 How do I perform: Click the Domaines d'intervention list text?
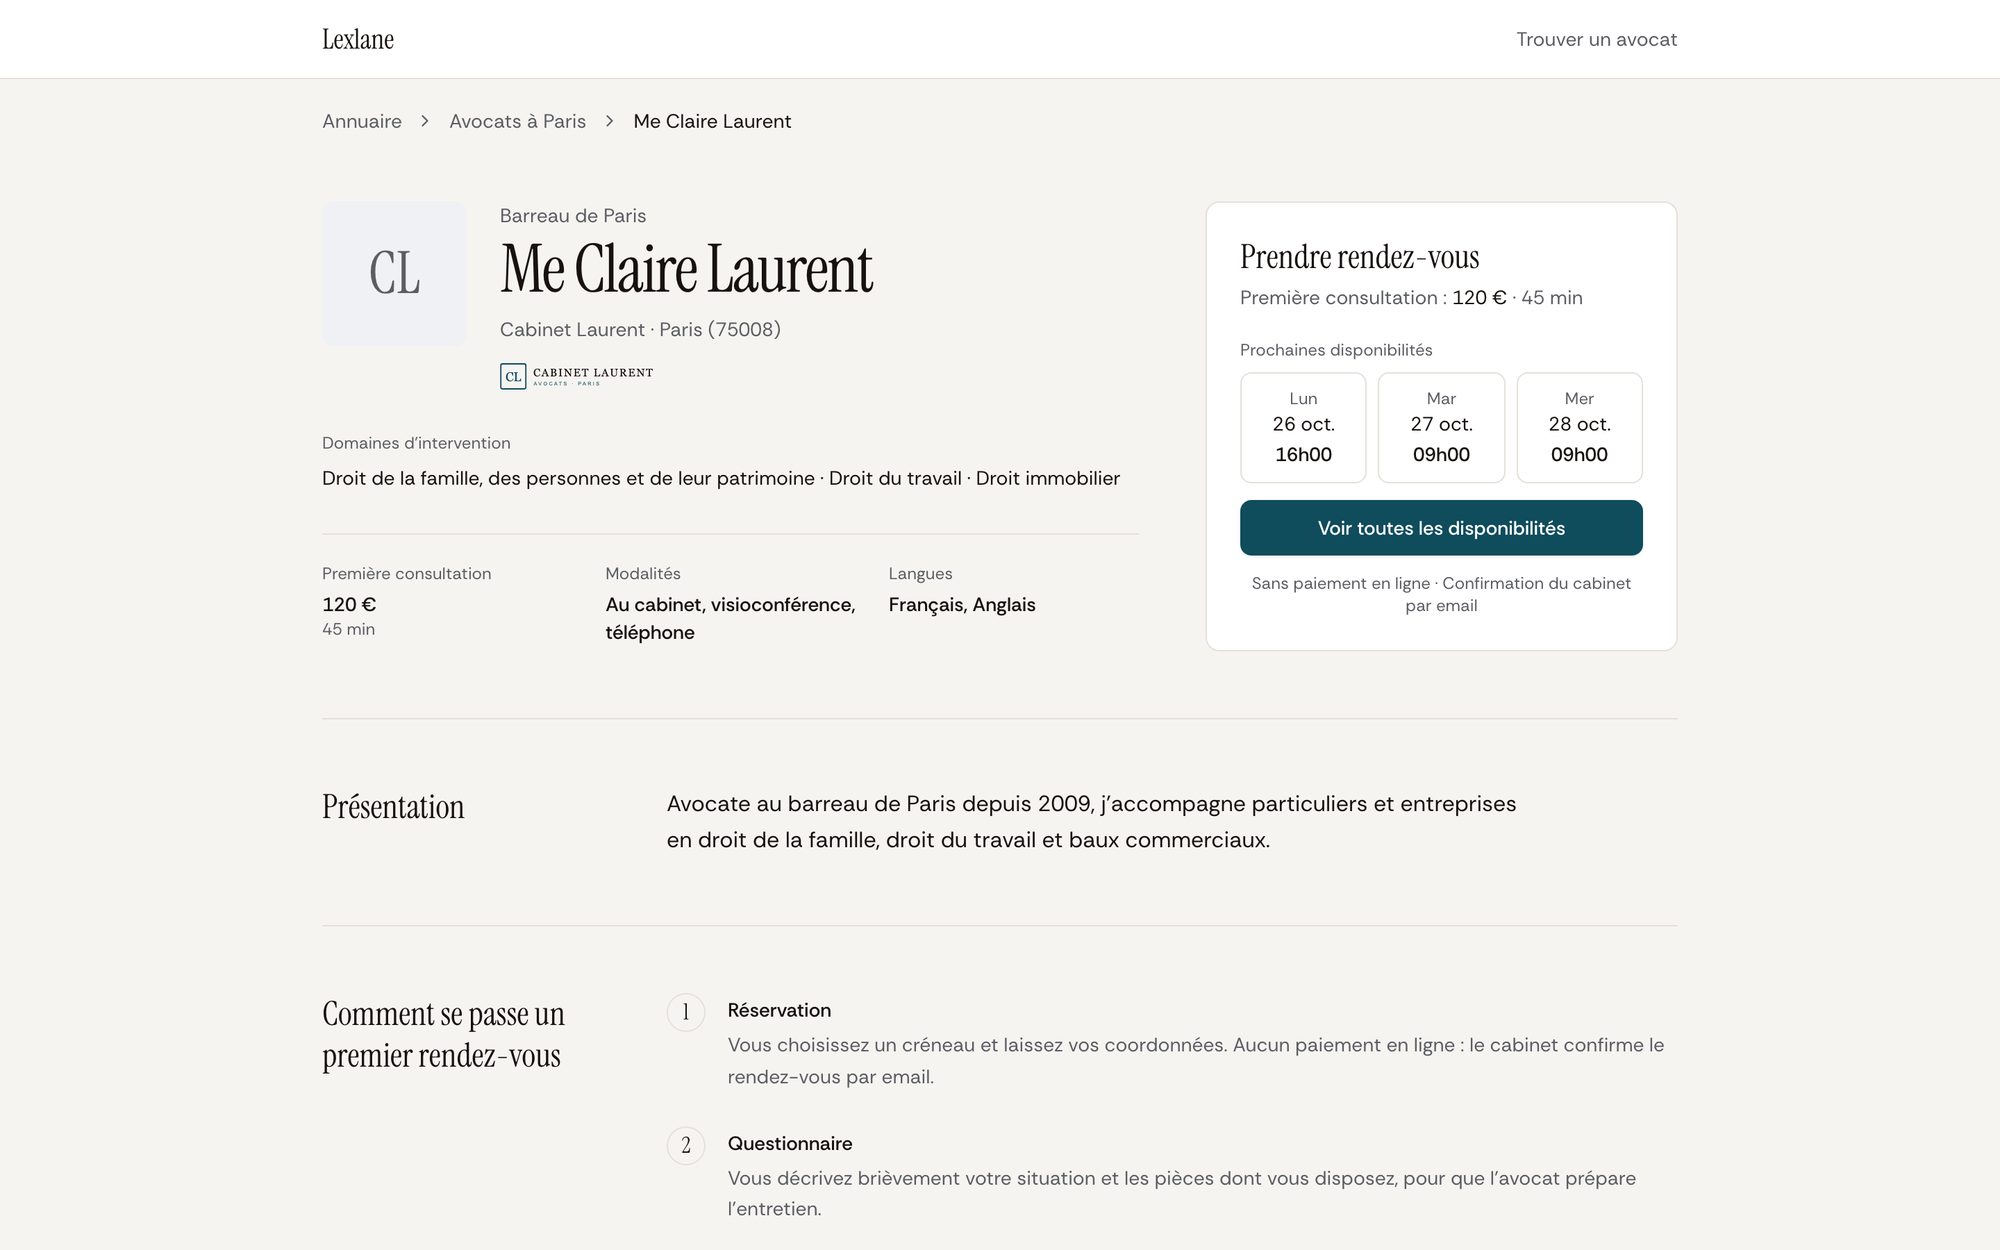[721, 478]
